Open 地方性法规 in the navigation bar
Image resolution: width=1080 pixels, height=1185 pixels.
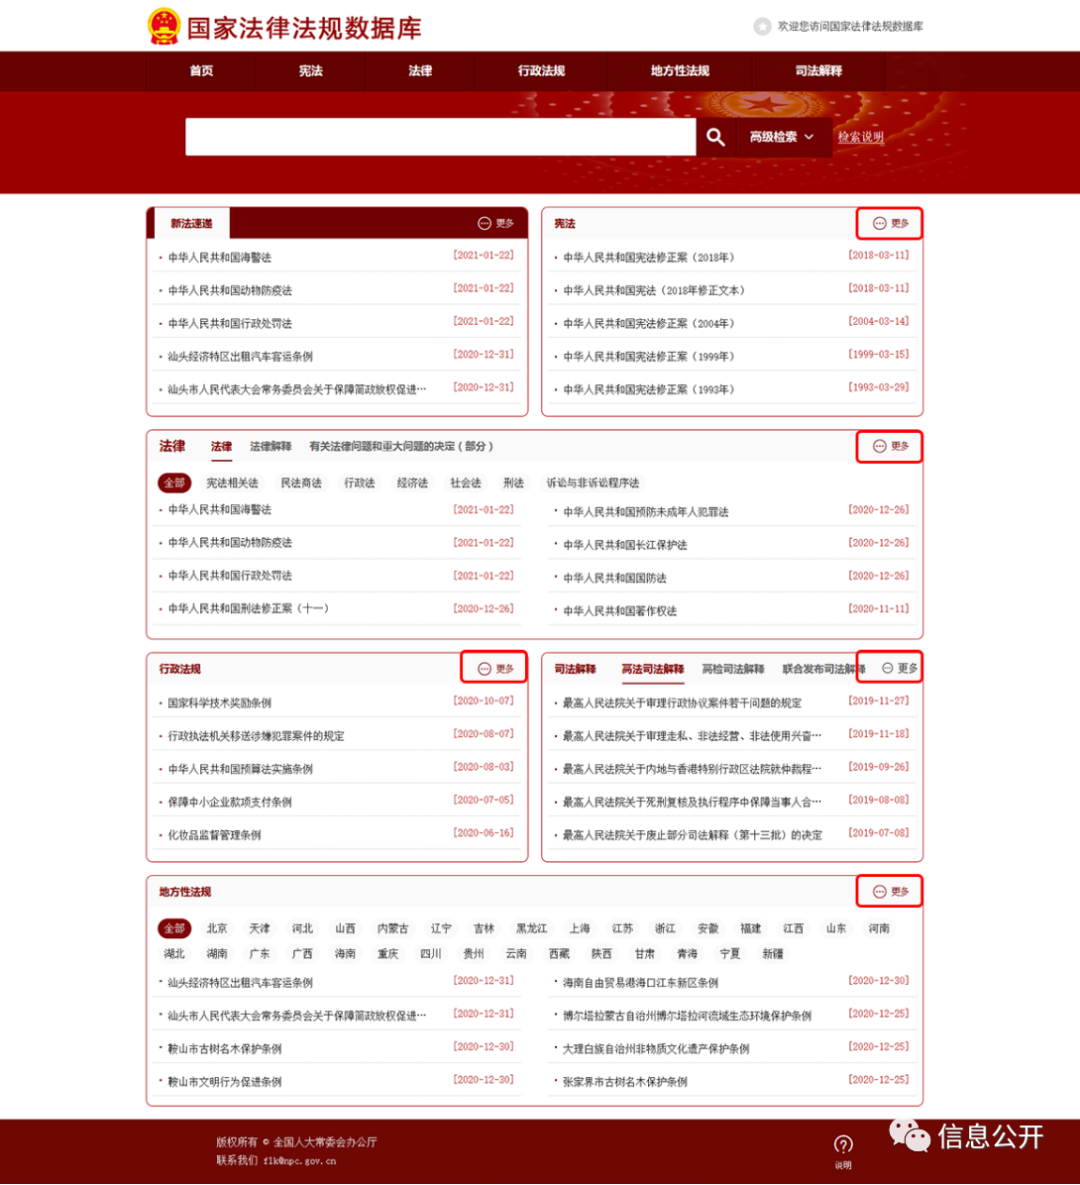(679, 71)
